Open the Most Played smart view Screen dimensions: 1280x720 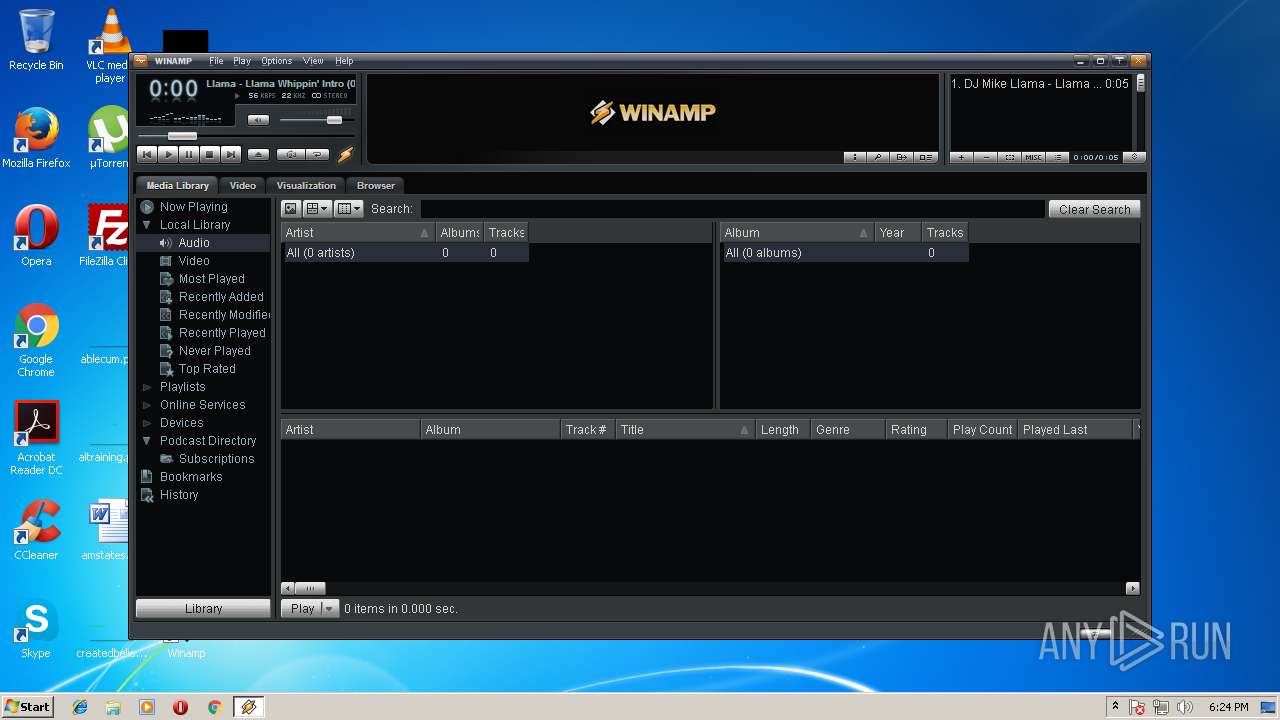(x=211, y=279)
